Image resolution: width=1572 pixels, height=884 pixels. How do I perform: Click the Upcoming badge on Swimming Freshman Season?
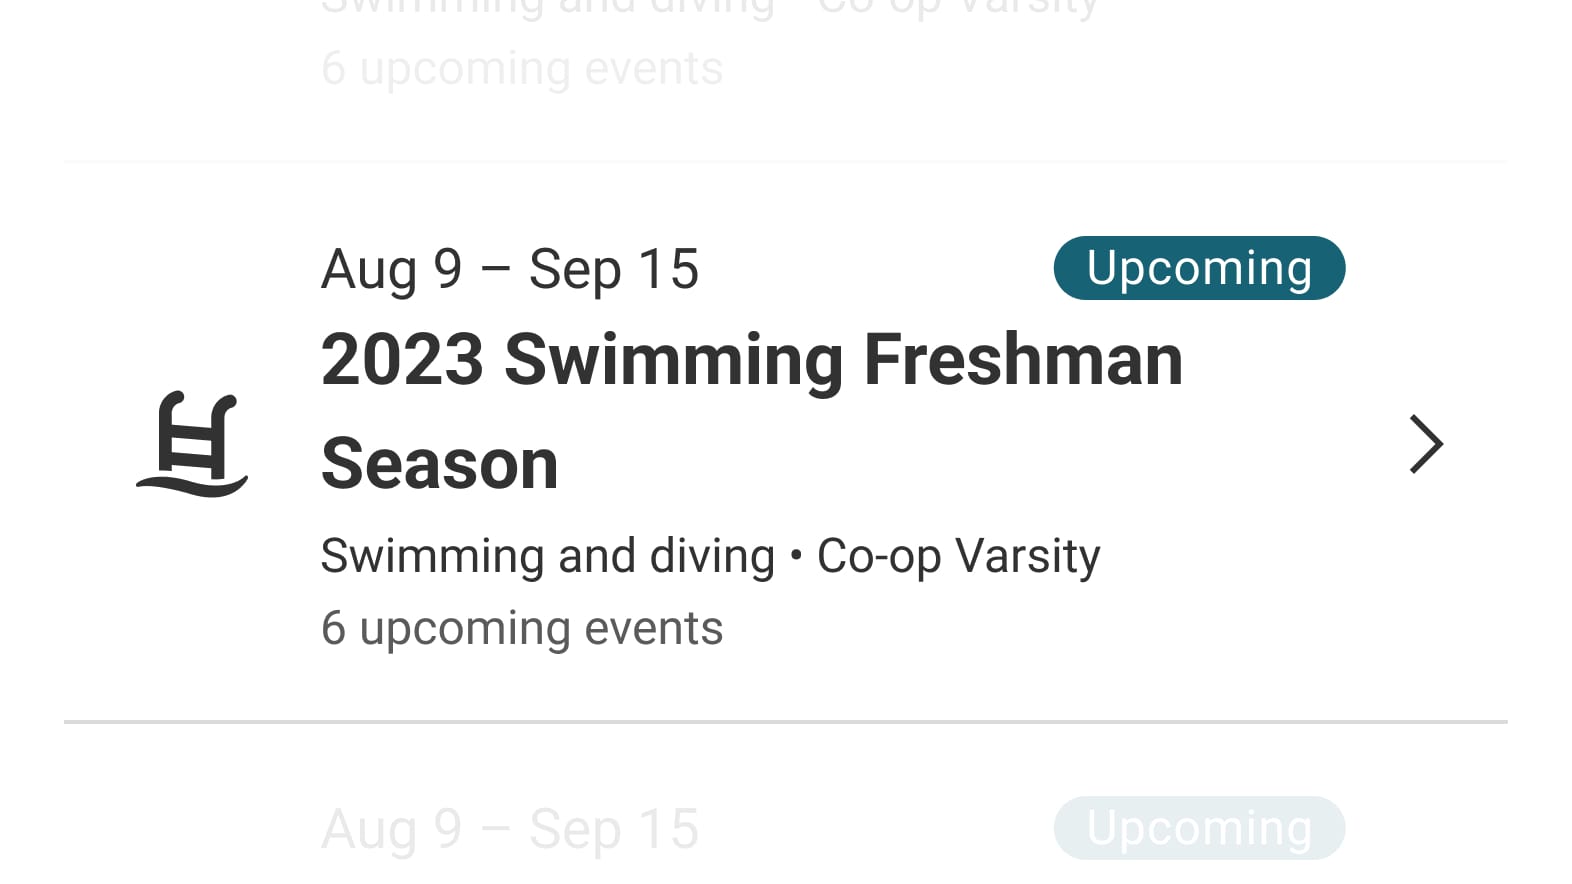pos(1199,268)
